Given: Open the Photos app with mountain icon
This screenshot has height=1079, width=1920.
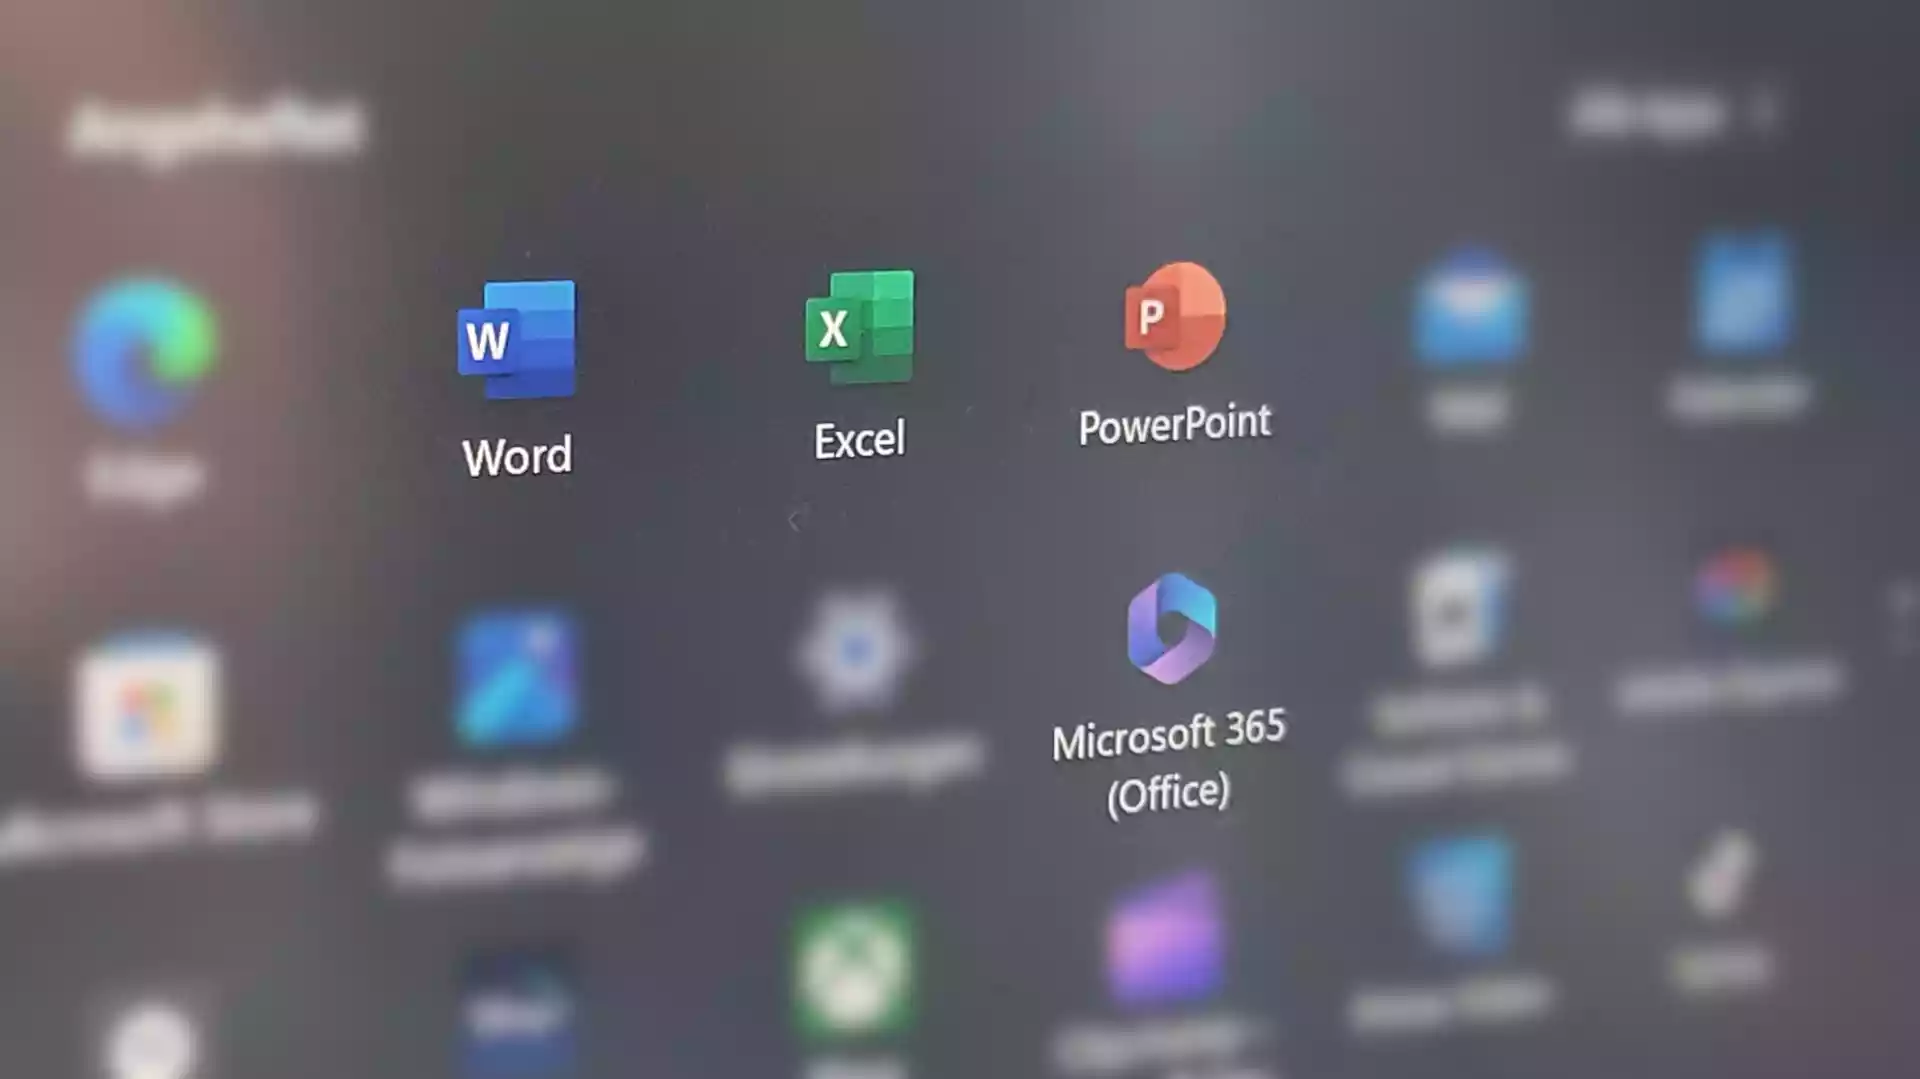Looking at the screenshot, I should pyautogui.click(x=516, y=680).
